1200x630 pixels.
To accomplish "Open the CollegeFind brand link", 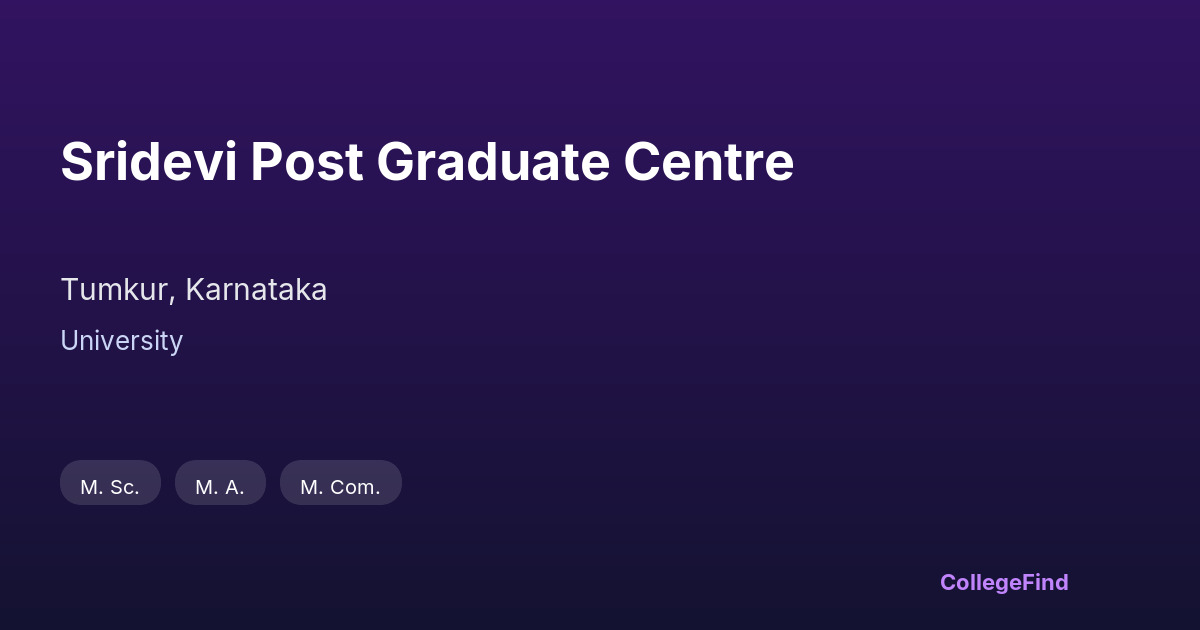I will pos(1003,582).
